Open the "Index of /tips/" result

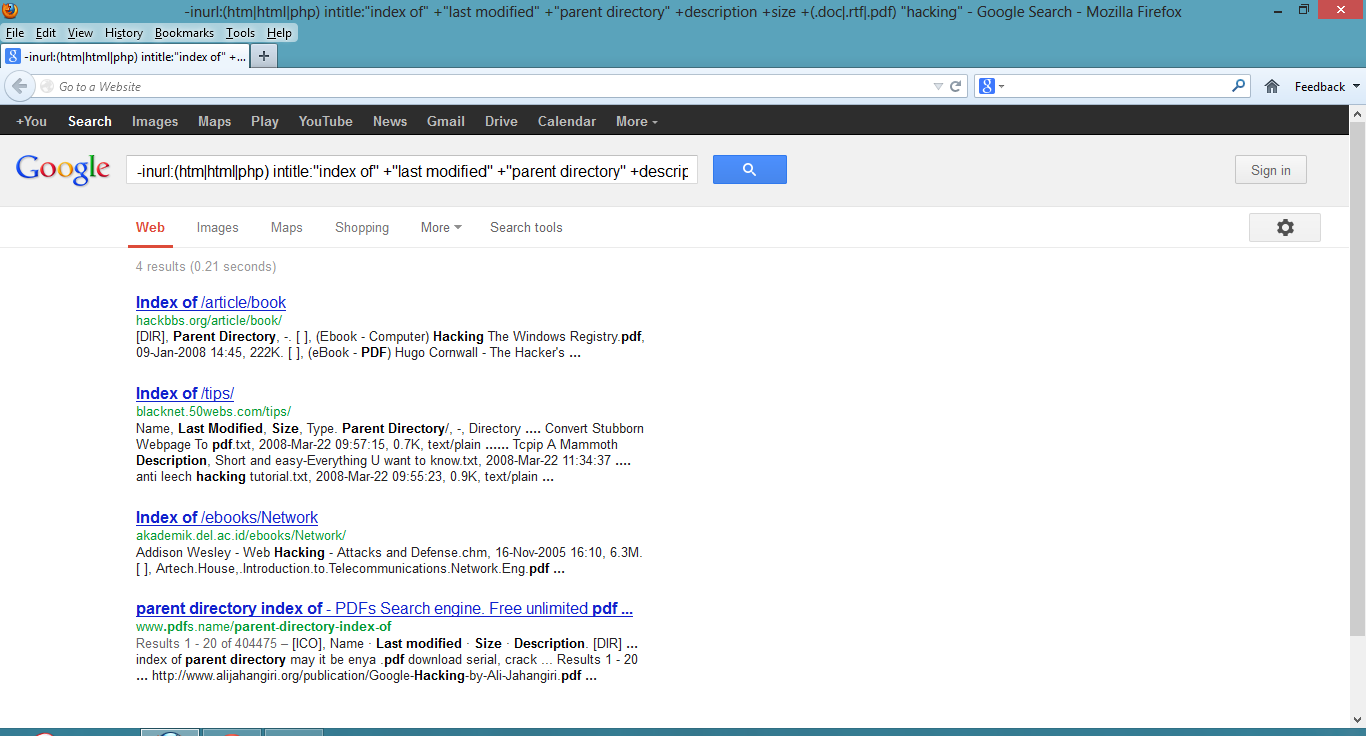tap(185, 393)
